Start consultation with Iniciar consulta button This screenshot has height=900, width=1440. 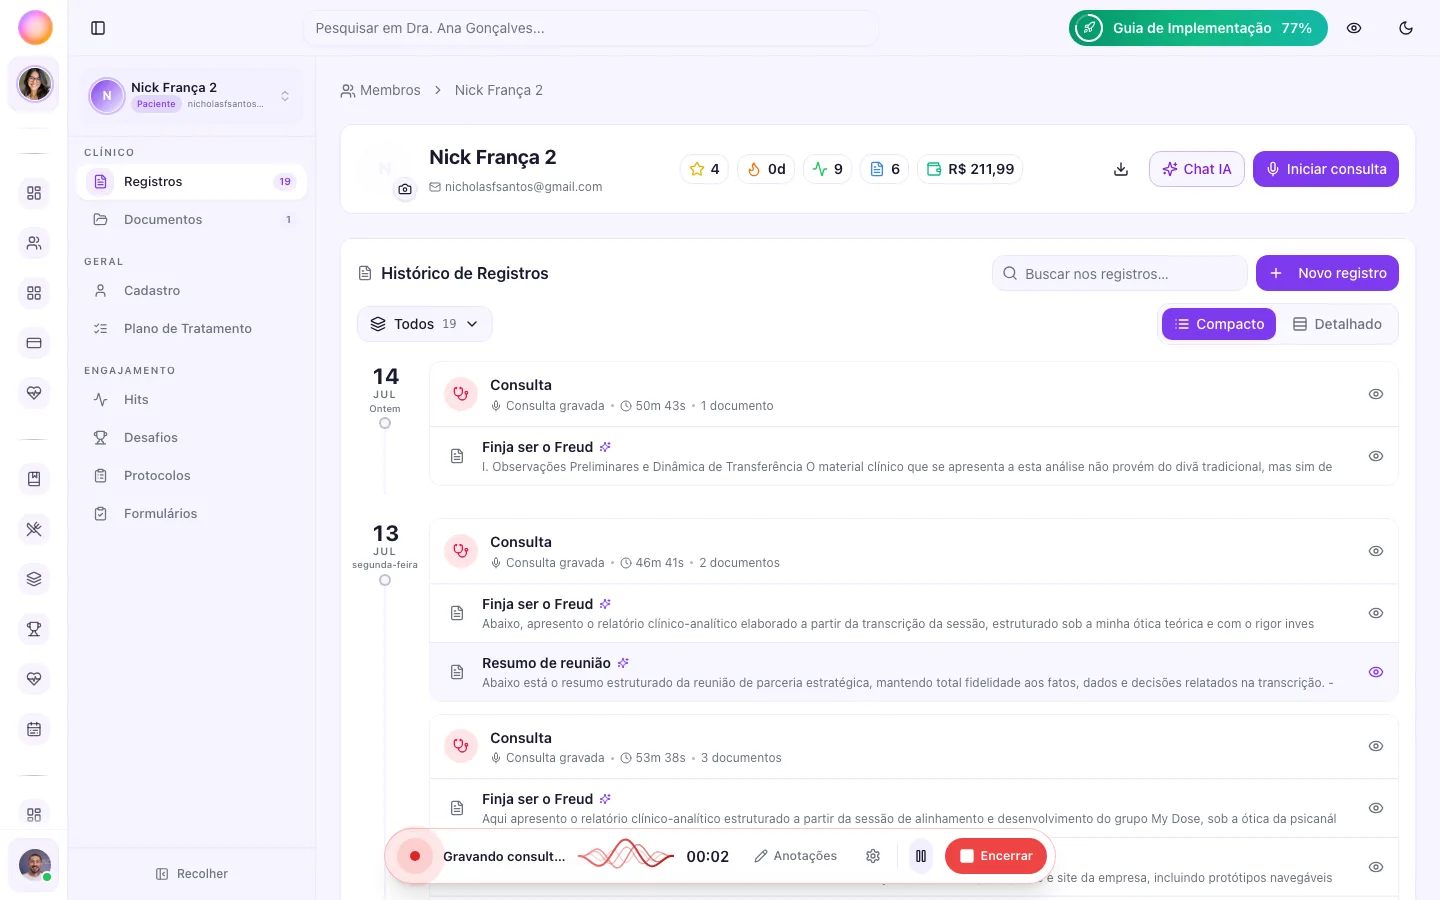click(1326, 169)
